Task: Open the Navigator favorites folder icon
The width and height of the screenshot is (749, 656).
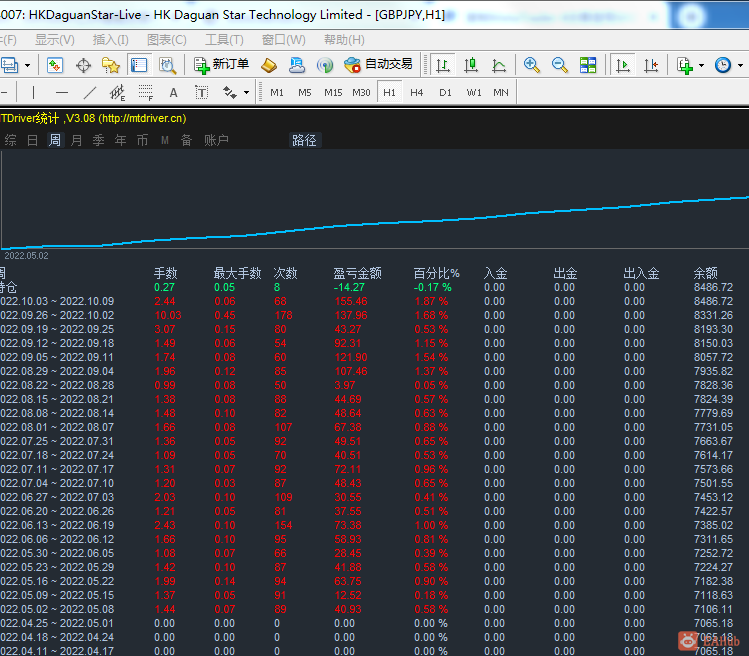Action: tap(111, 65)
